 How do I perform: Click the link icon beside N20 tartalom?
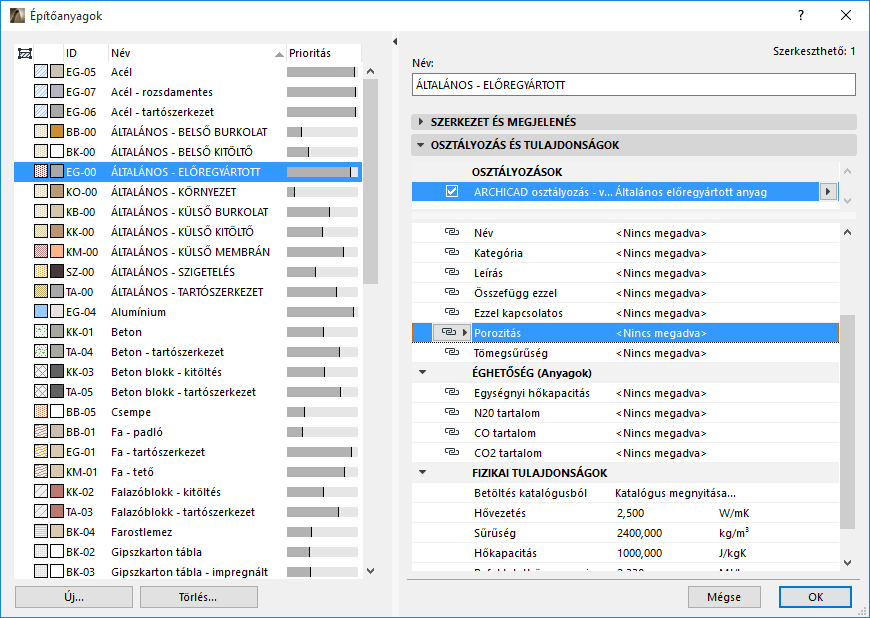[452, 412]
